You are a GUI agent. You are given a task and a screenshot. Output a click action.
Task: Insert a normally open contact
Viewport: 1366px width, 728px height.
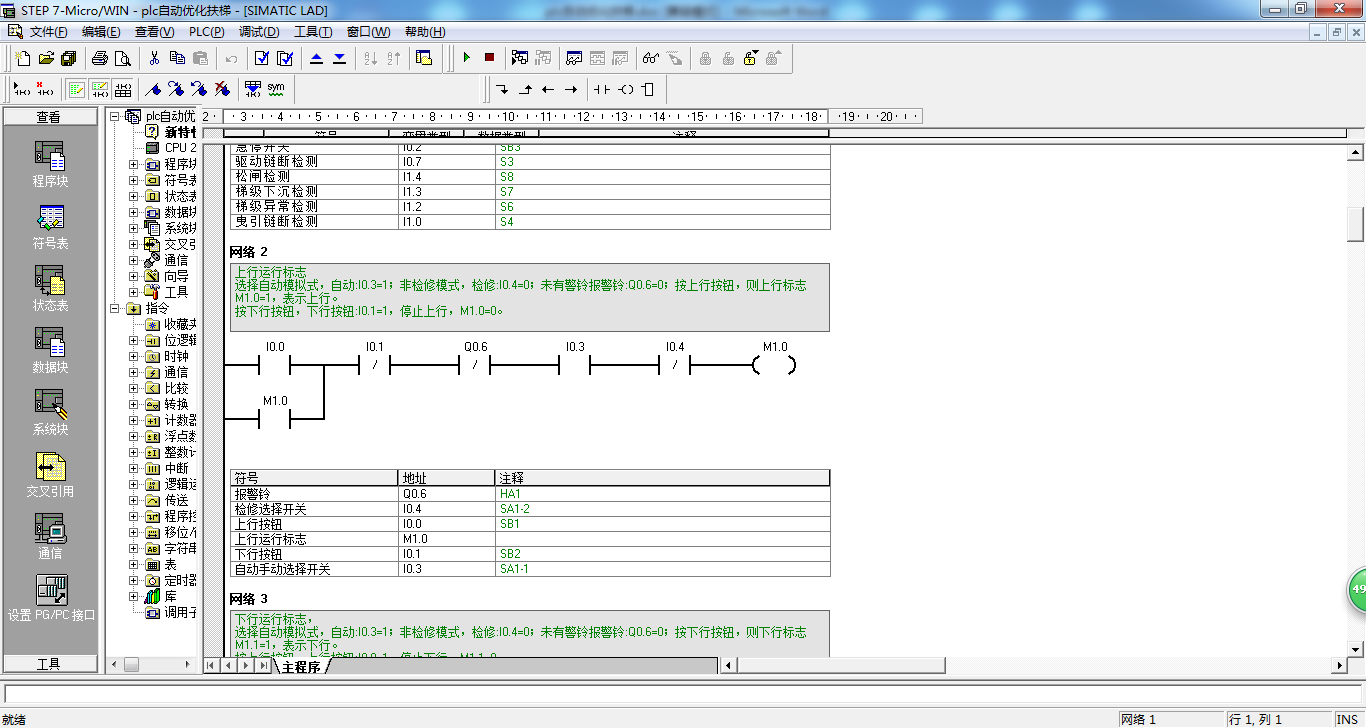tap(601, 89)
